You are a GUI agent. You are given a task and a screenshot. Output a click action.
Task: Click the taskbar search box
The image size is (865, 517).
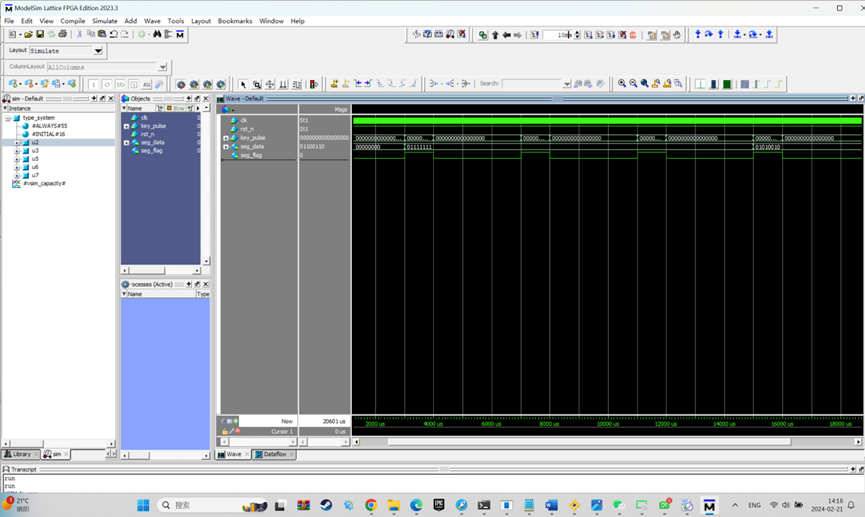(213, 505)
